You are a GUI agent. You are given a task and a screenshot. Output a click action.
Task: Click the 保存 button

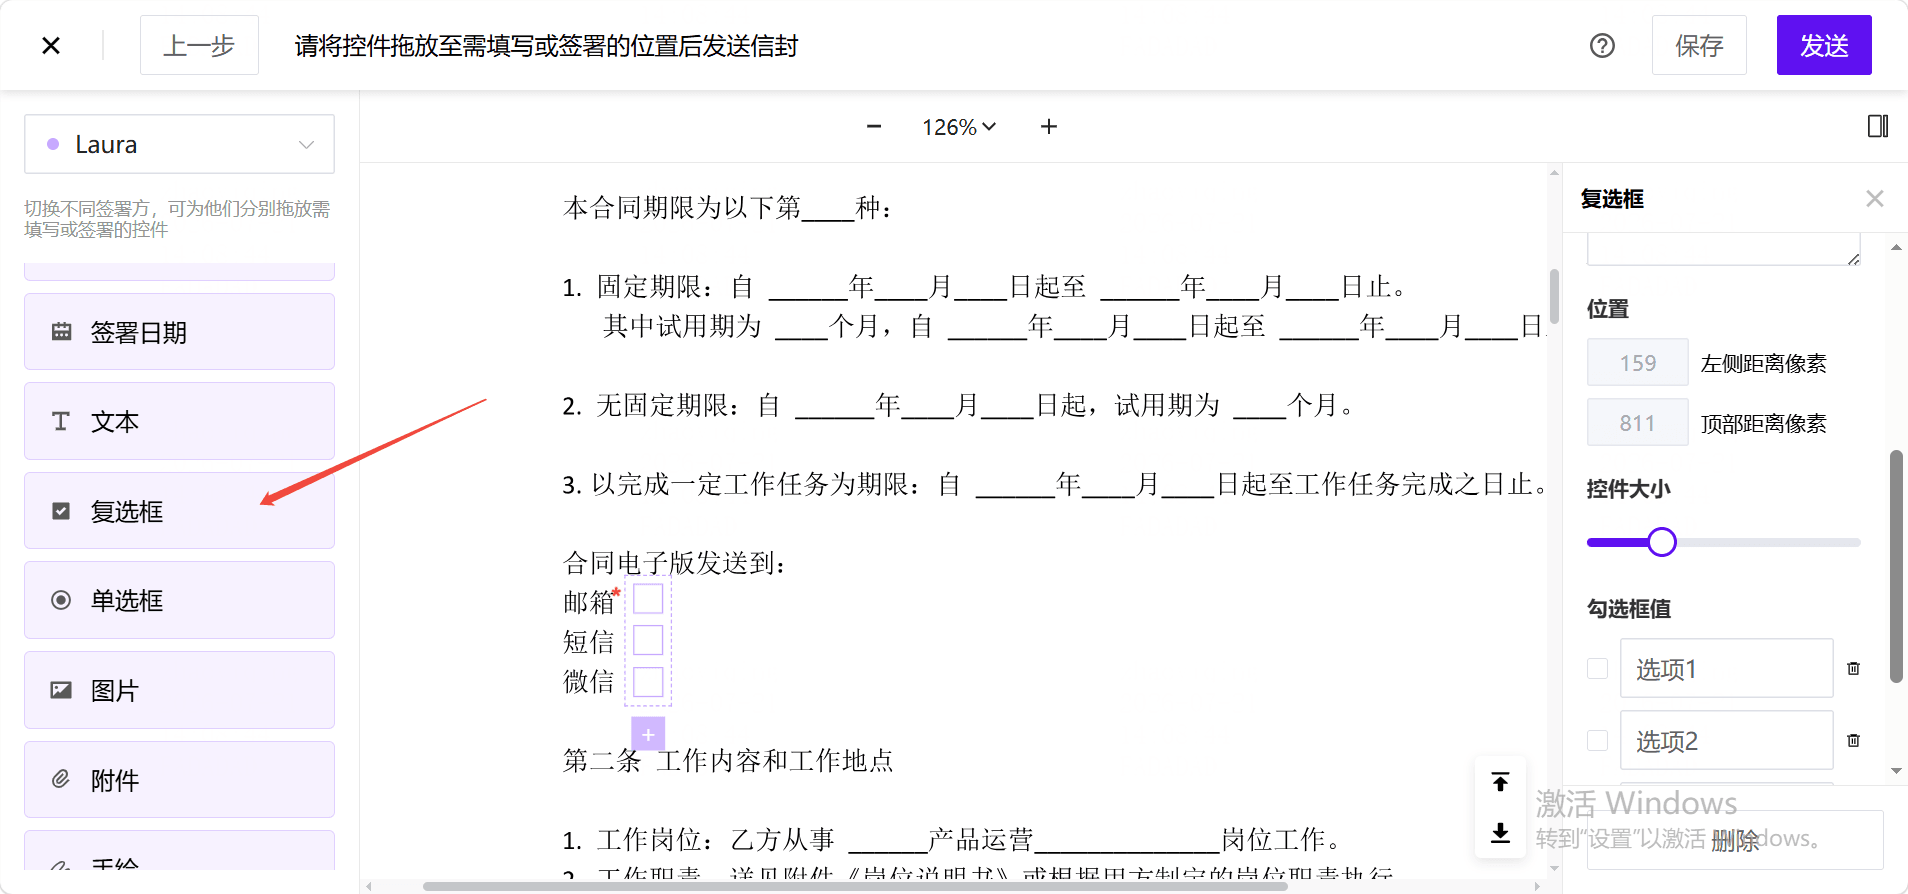[x=1699, y=45]
